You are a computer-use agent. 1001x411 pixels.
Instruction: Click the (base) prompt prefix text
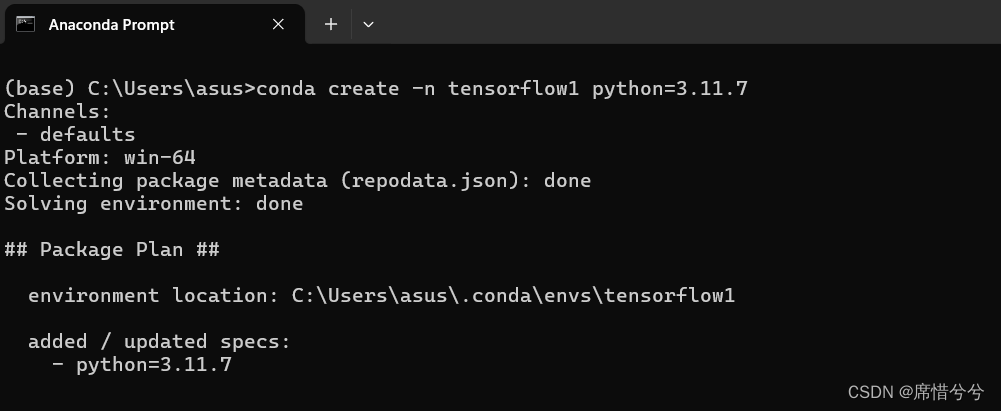pyautogui.click(x=40, y=88)
